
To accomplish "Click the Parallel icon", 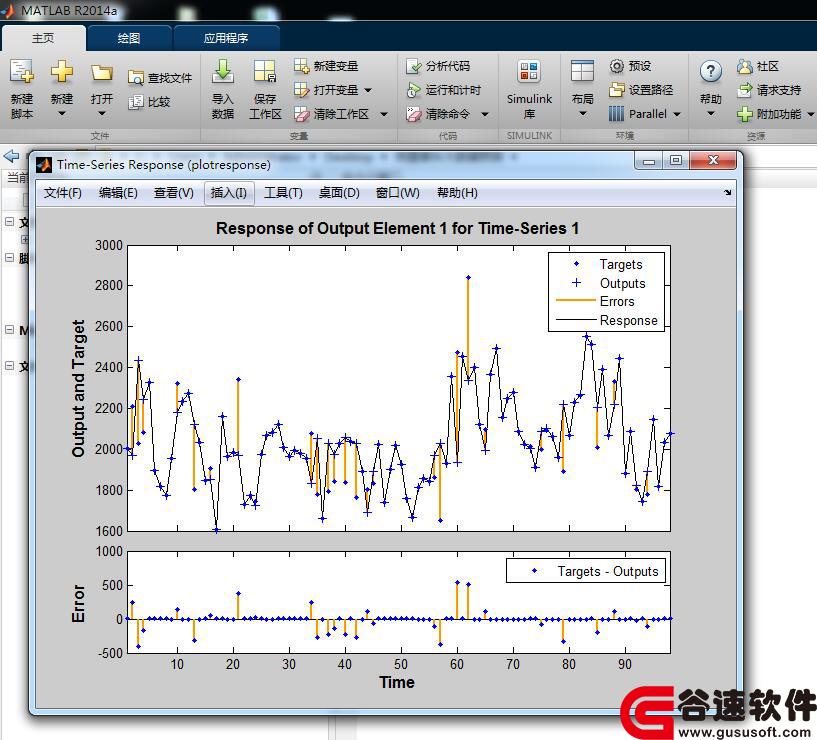I will click(x=616, y=114).
